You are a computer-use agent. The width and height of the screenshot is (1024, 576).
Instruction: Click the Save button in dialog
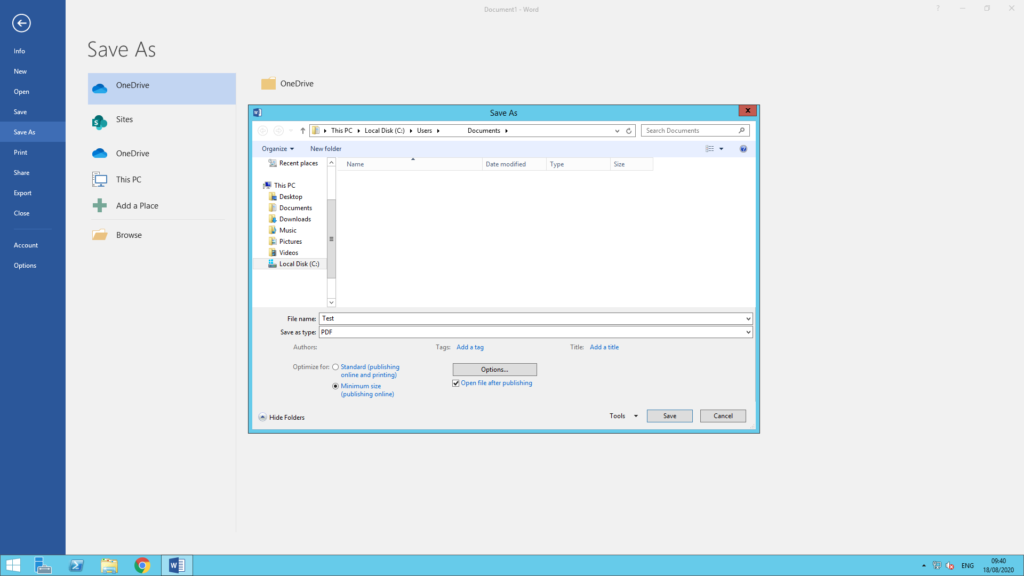pyautogui.click(x=669, y=416)
